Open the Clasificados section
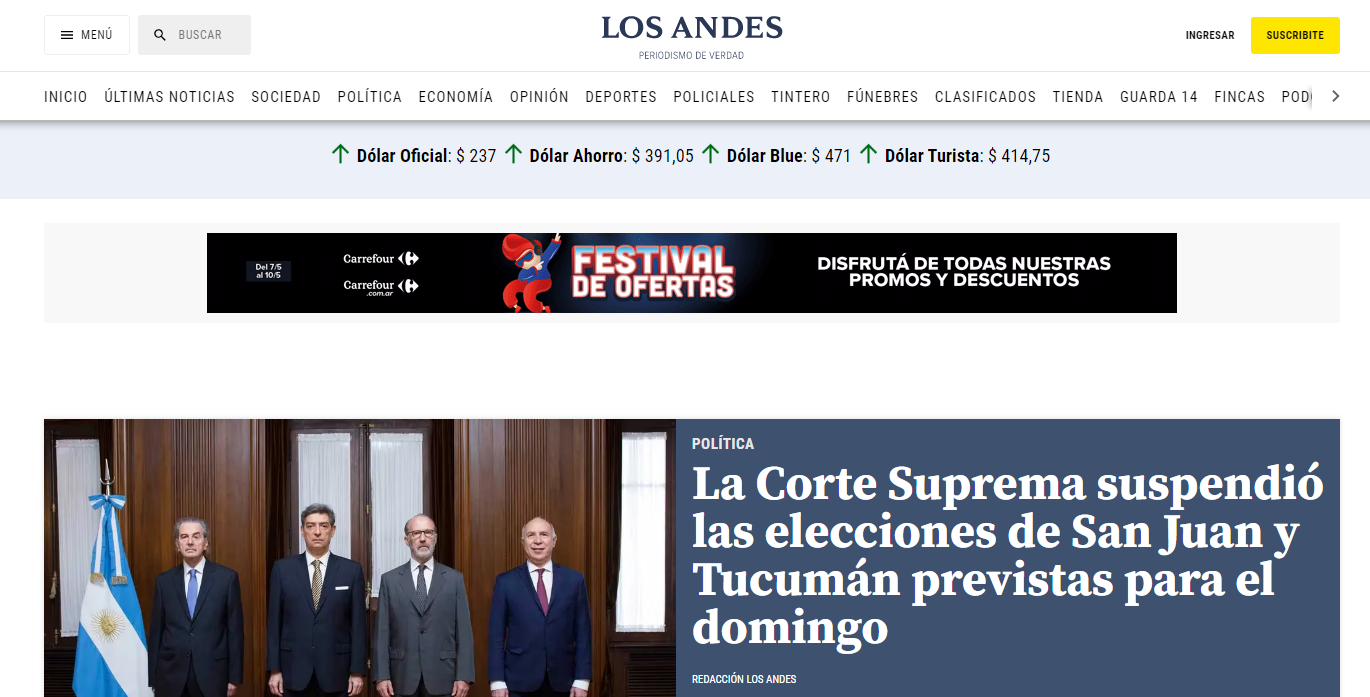The height and width of the screenshot is (697, 1370). click(x=985, y=97)
